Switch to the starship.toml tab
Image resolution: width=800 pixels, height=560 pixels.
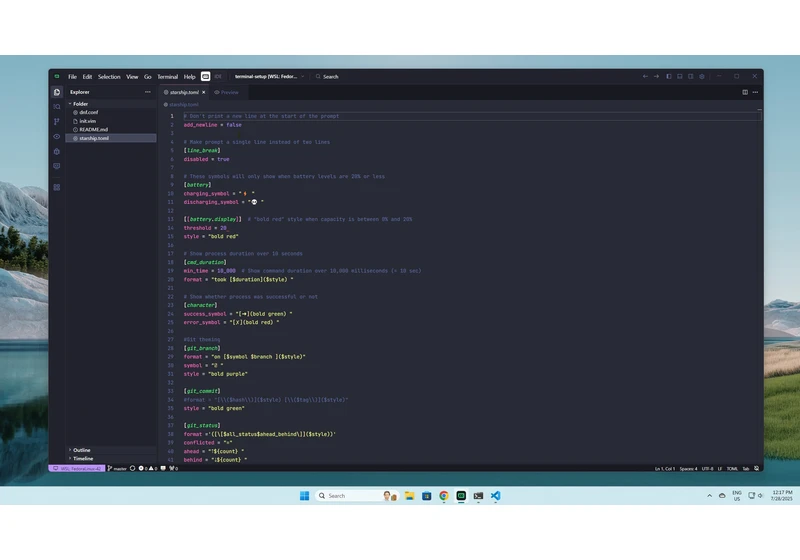coord(184,92)
